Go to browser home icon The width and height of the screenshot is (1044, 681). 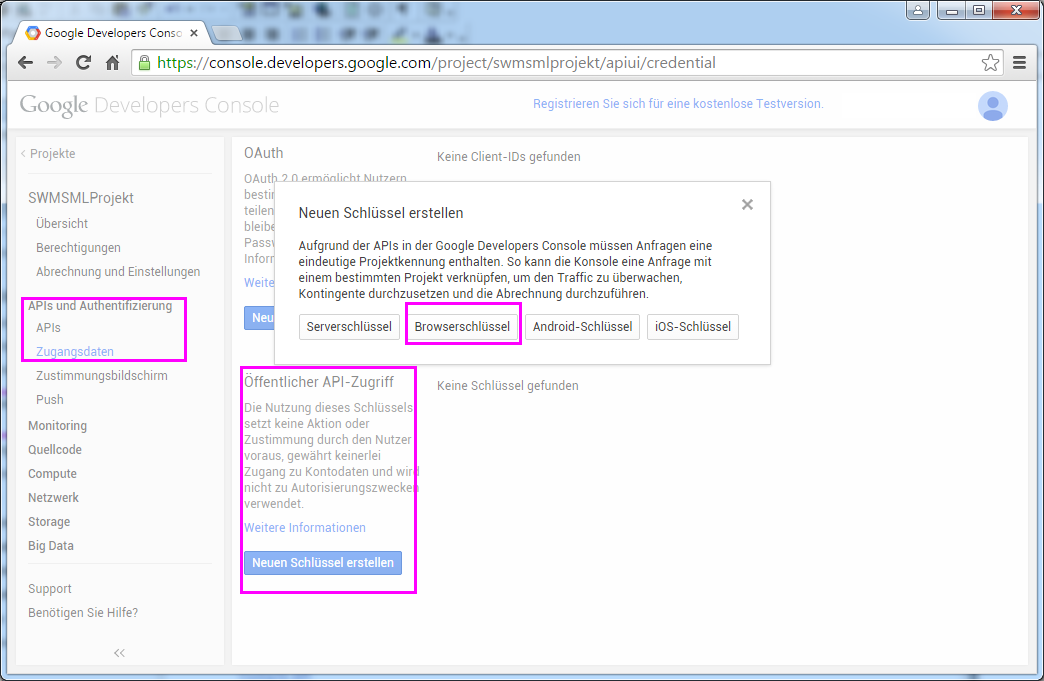pos(113,63)
